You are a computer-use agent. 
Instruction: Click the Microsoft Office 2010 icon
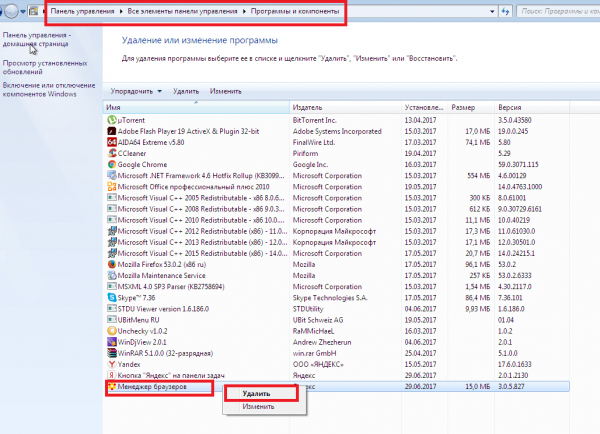click(110, 186)
